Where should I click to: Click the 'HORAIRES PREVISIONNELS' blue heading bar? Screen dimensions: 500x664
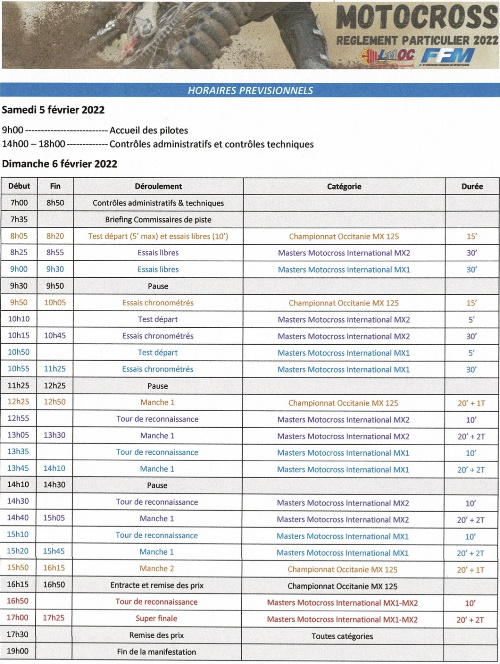pos(250,90)
